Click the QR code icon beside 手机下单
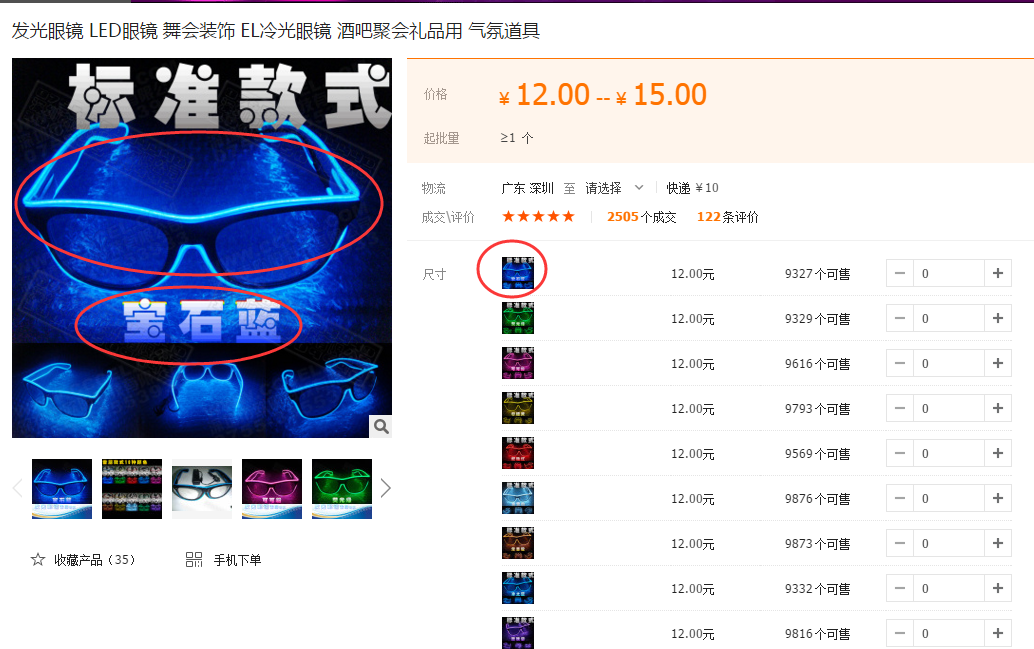Image resolution: width=1034 pixels, height=649 pixels. point(194,560)
